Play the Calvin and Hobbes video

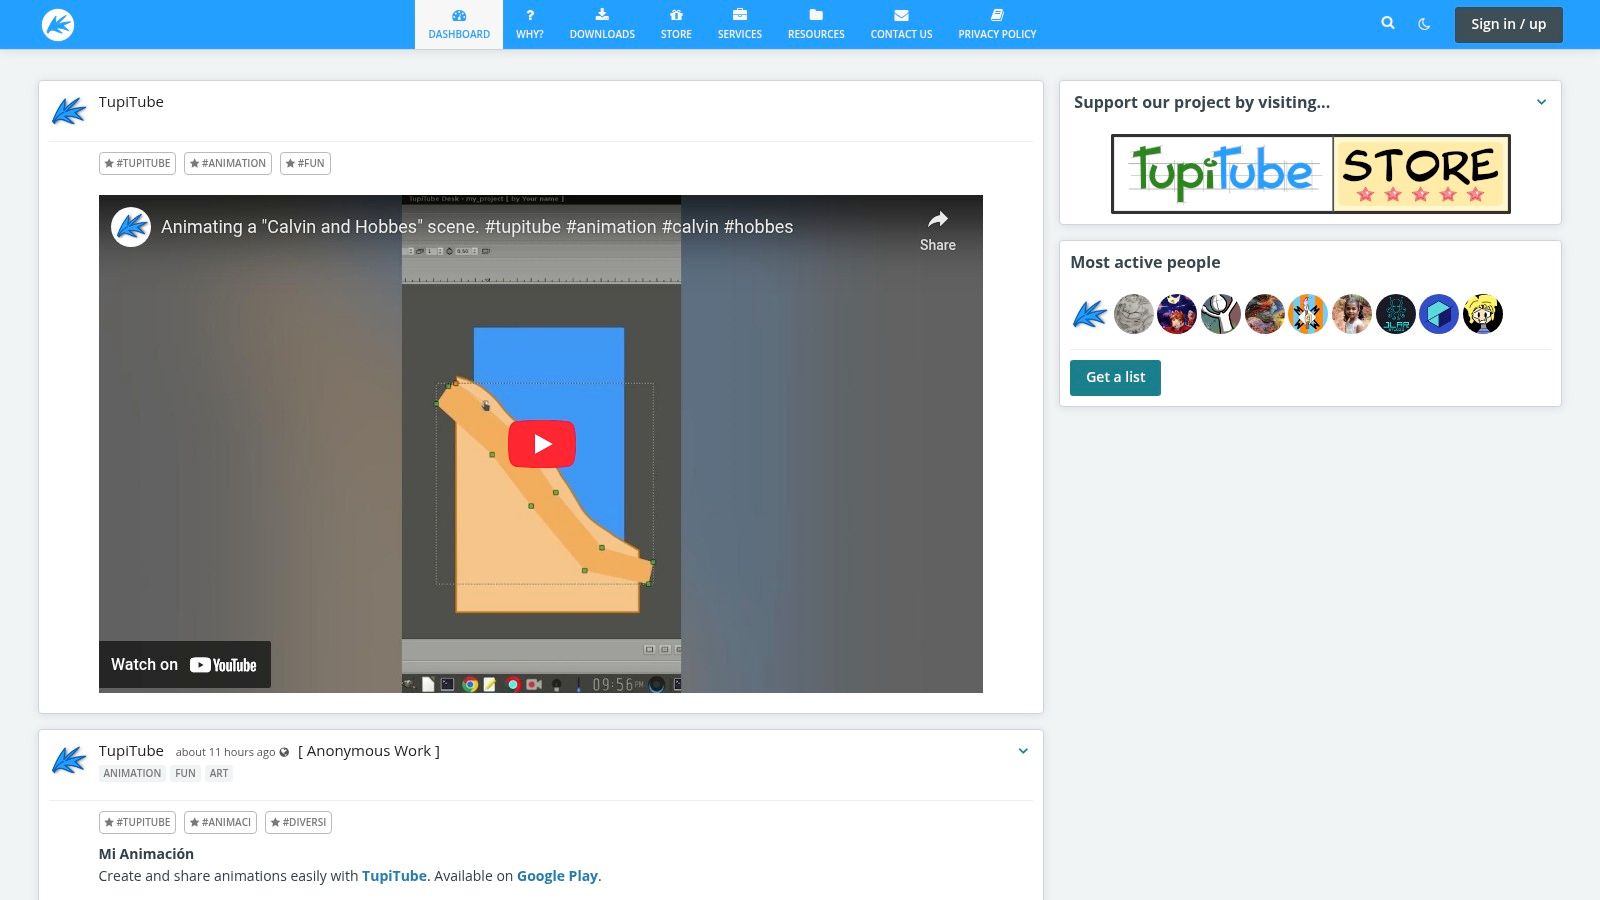click(541, 444)
